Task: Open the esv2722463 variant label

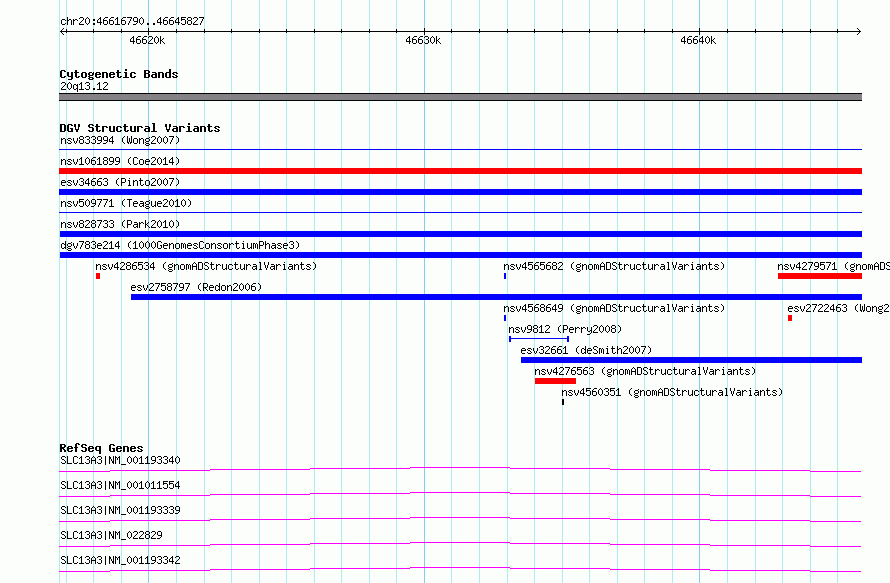Action: pos(838,308)
